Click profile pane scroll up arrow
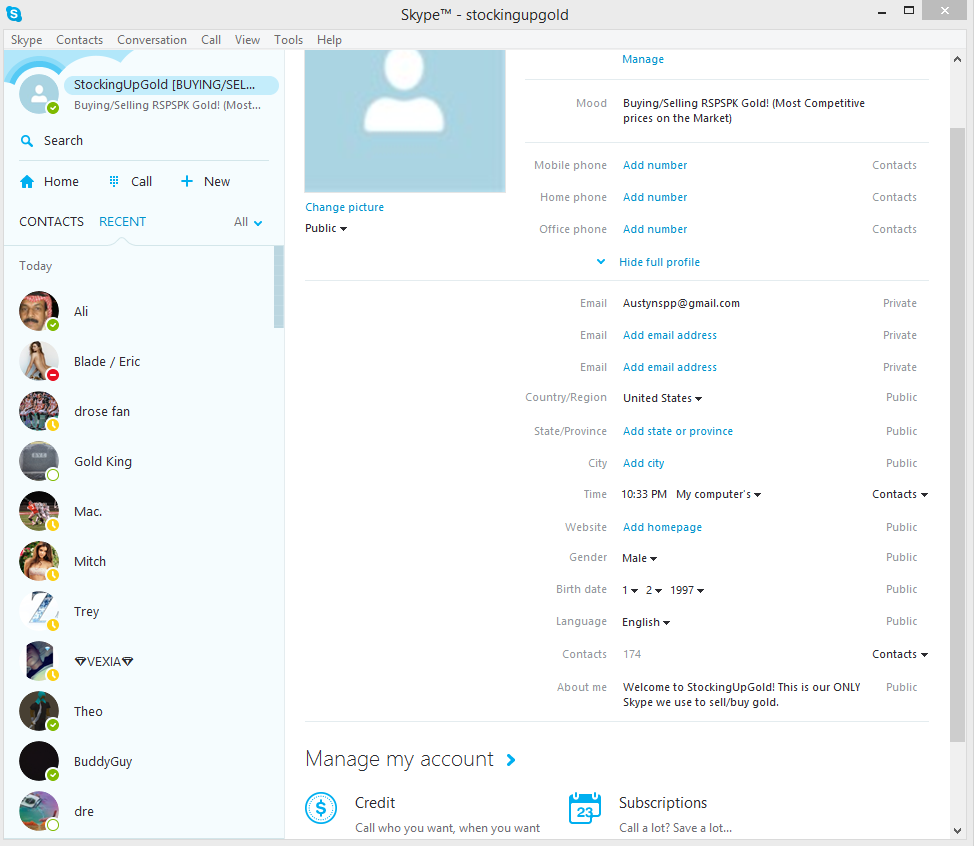Viewport: 974px width, 846px height. pos(957,59)
